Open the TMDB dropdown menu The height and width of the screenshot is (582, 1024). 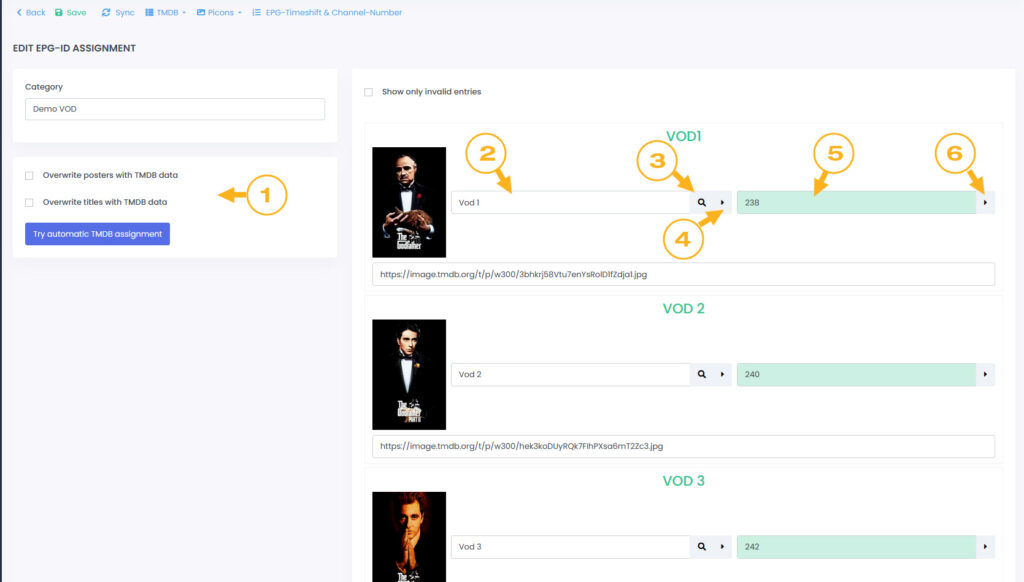pos(166,13)
